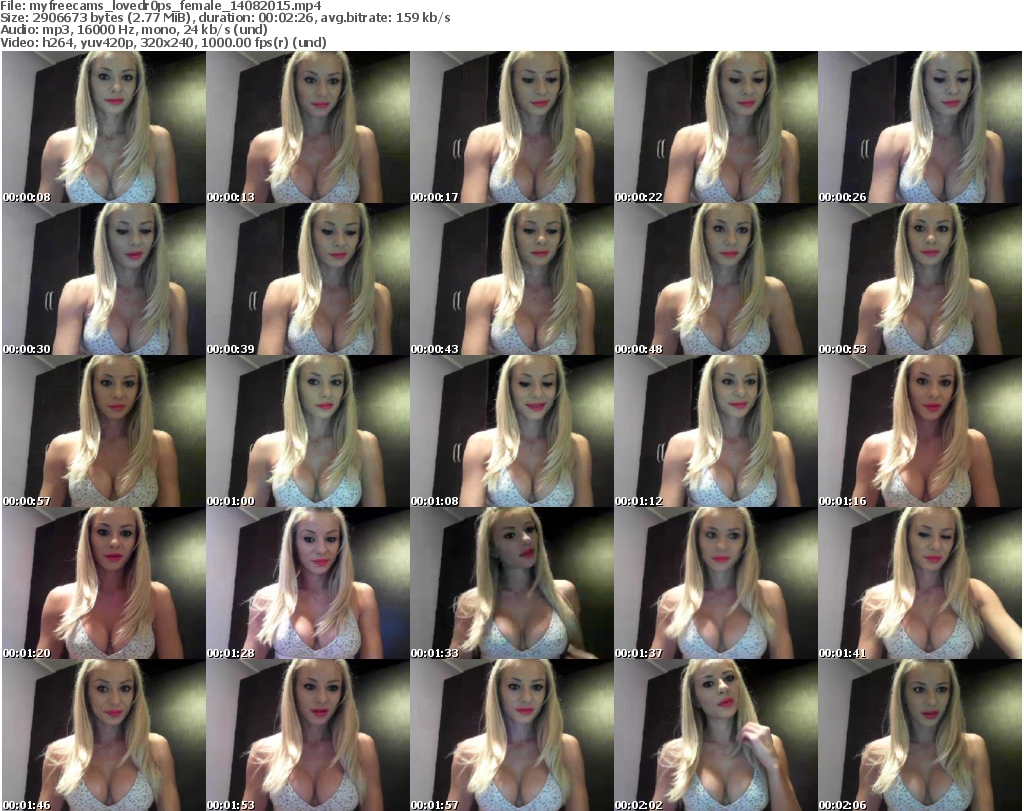The height and width of the screenshot is (811, 1024).
Task: Select the thumbnail stamped 00:01:33
Action: [511, 583]
